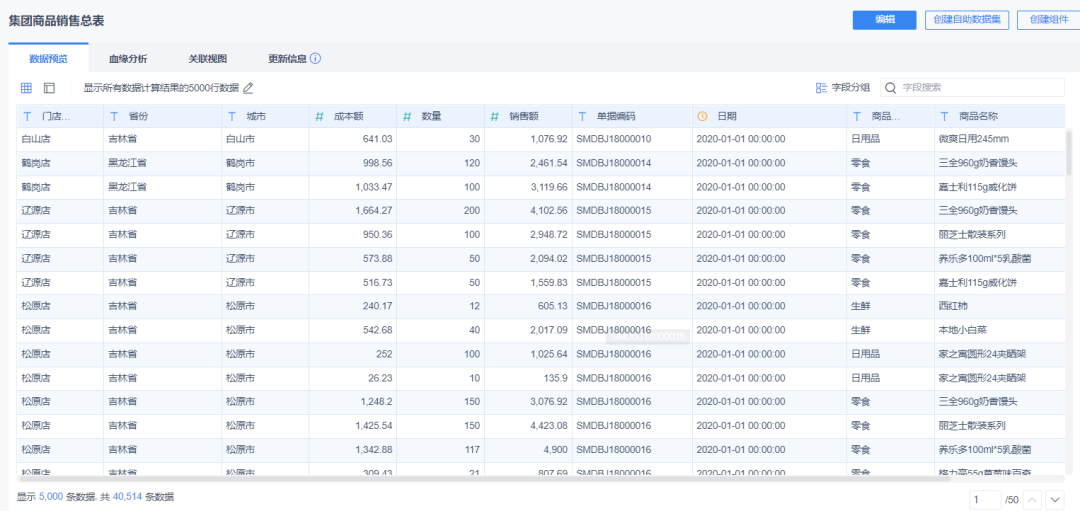The width and height of the screenshot is (1080, 511).
Task: Click pencil icon to edit displayed row count
Action: point(249,88)
